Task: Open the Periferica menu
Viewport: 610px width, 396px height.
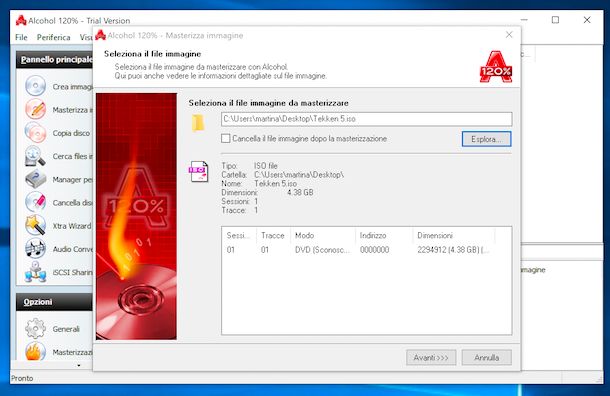Action: pyautogui.click(x=54, y=37)
